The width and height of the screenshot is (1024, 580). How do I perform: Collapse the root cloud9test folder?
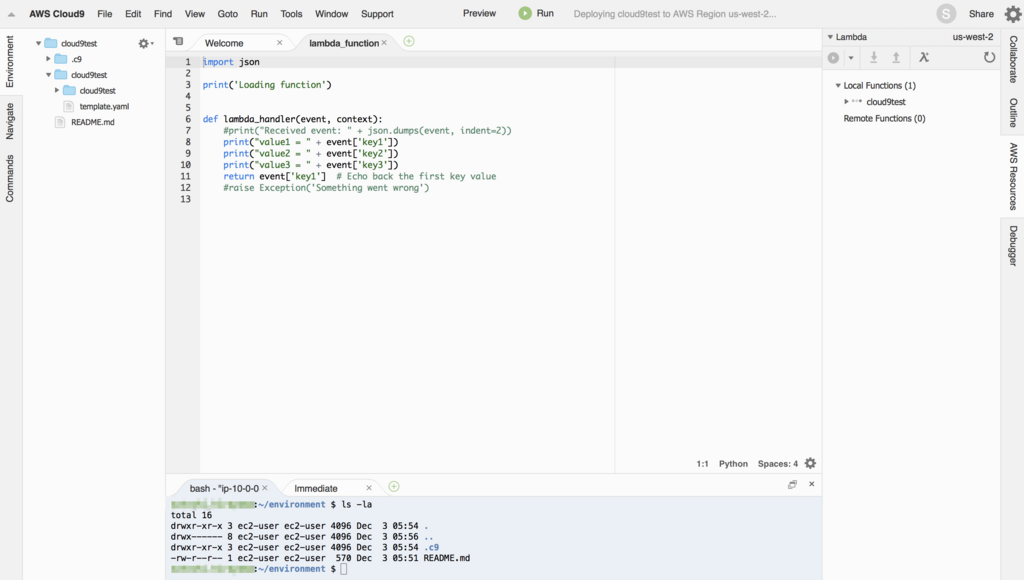pyautogui.click(x=39, y=43)
